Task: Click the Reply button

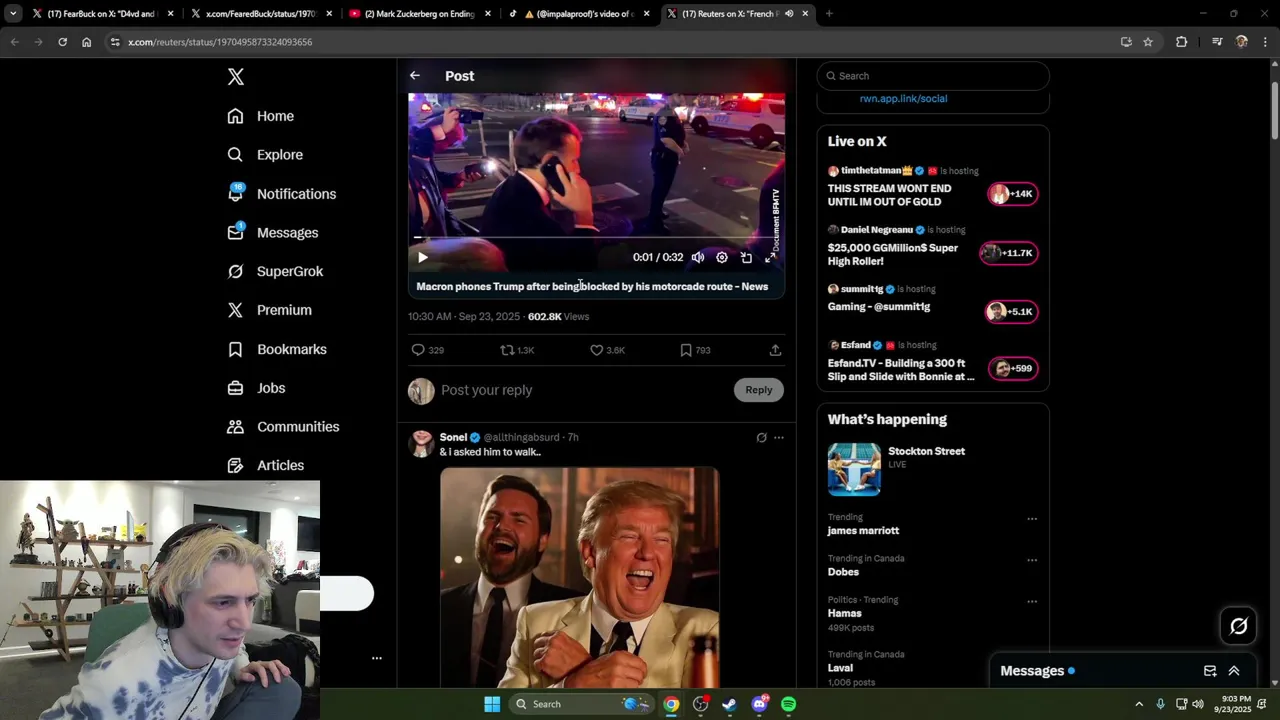Action: [759, 390]
